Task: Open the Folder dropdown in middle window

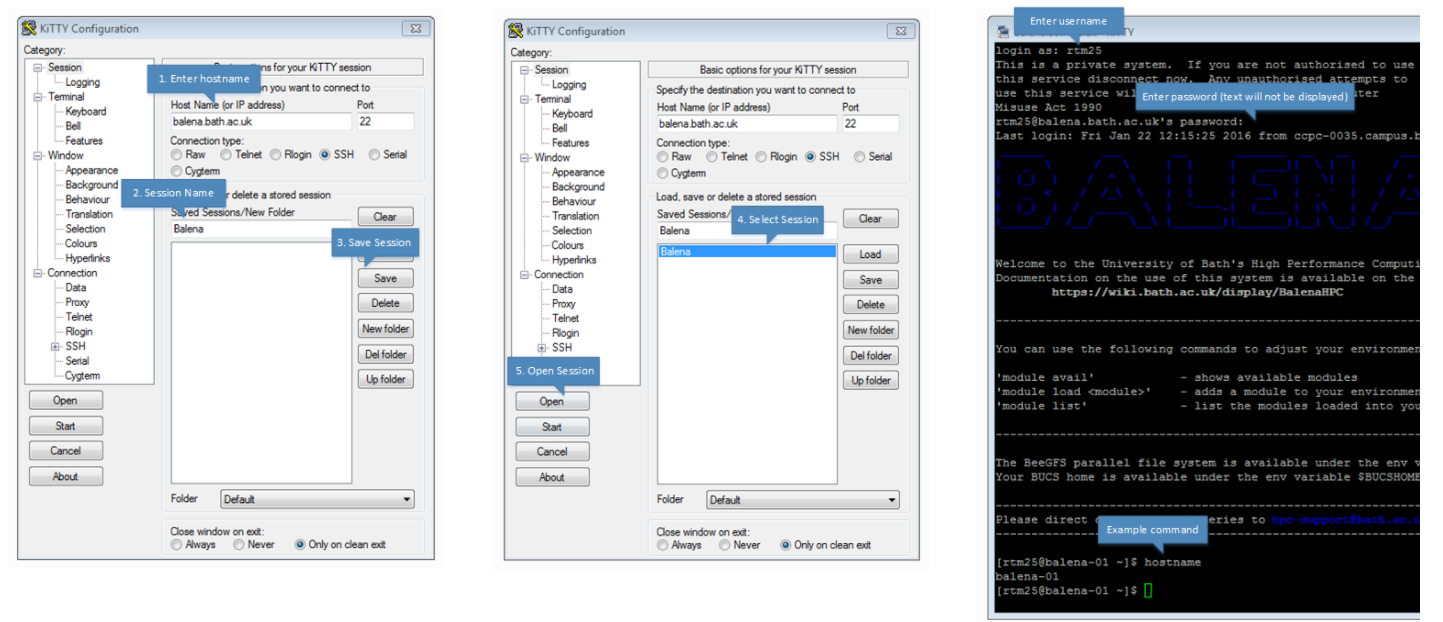Action: 803,500
